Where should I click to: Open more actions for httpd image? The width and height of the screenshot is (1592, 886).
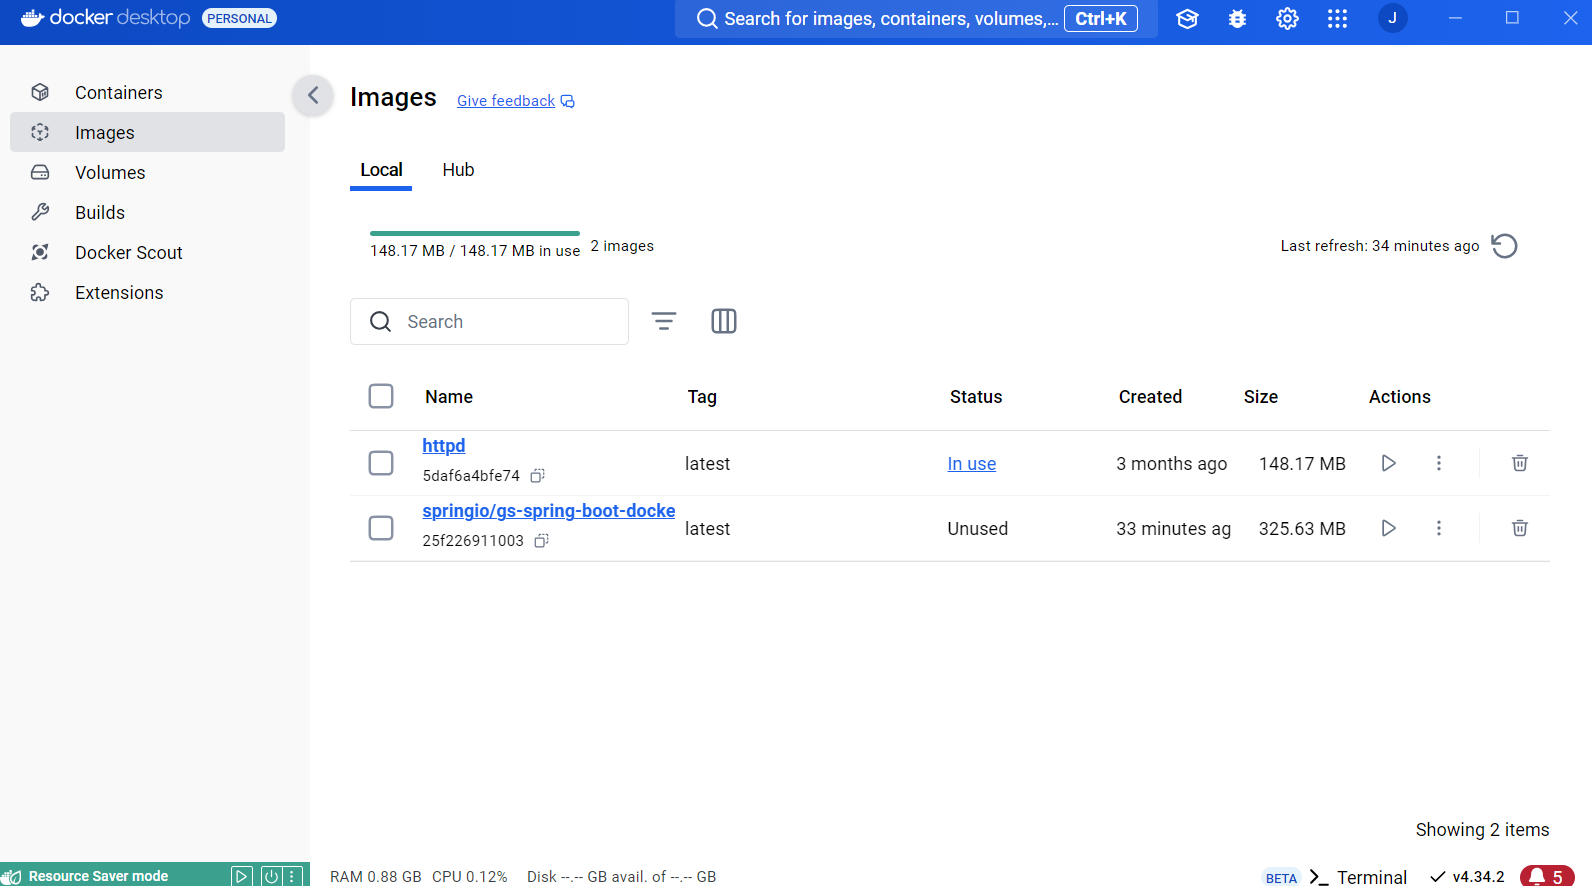pyautogui.click(x=1439, y=463)
